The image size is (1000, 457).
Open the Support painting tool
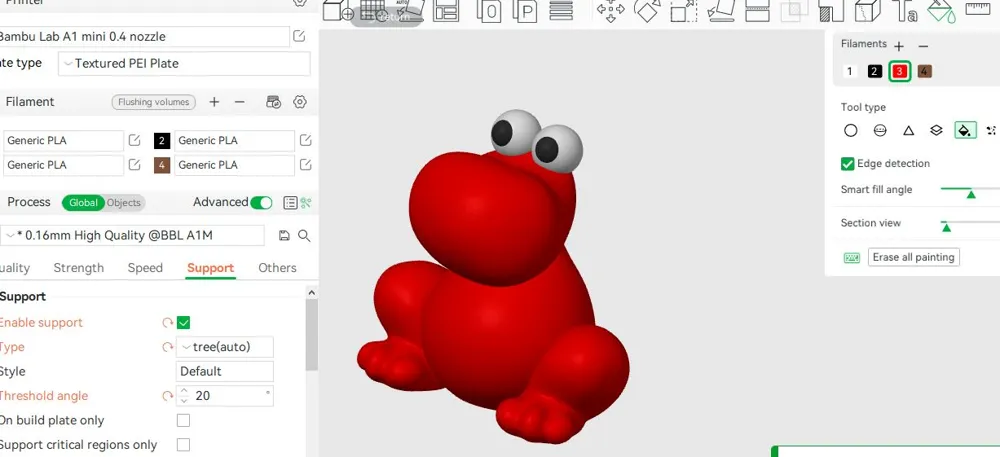click(832, 11)
